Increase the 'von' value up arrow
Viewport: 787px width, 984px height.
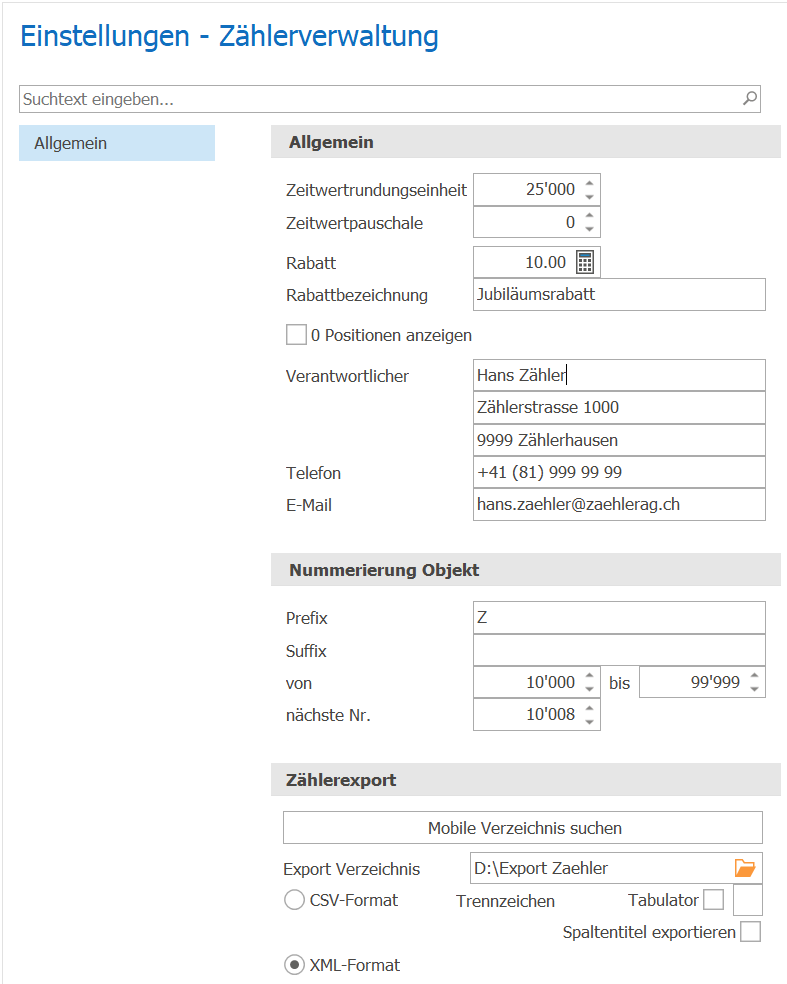(x=589, y=676)
